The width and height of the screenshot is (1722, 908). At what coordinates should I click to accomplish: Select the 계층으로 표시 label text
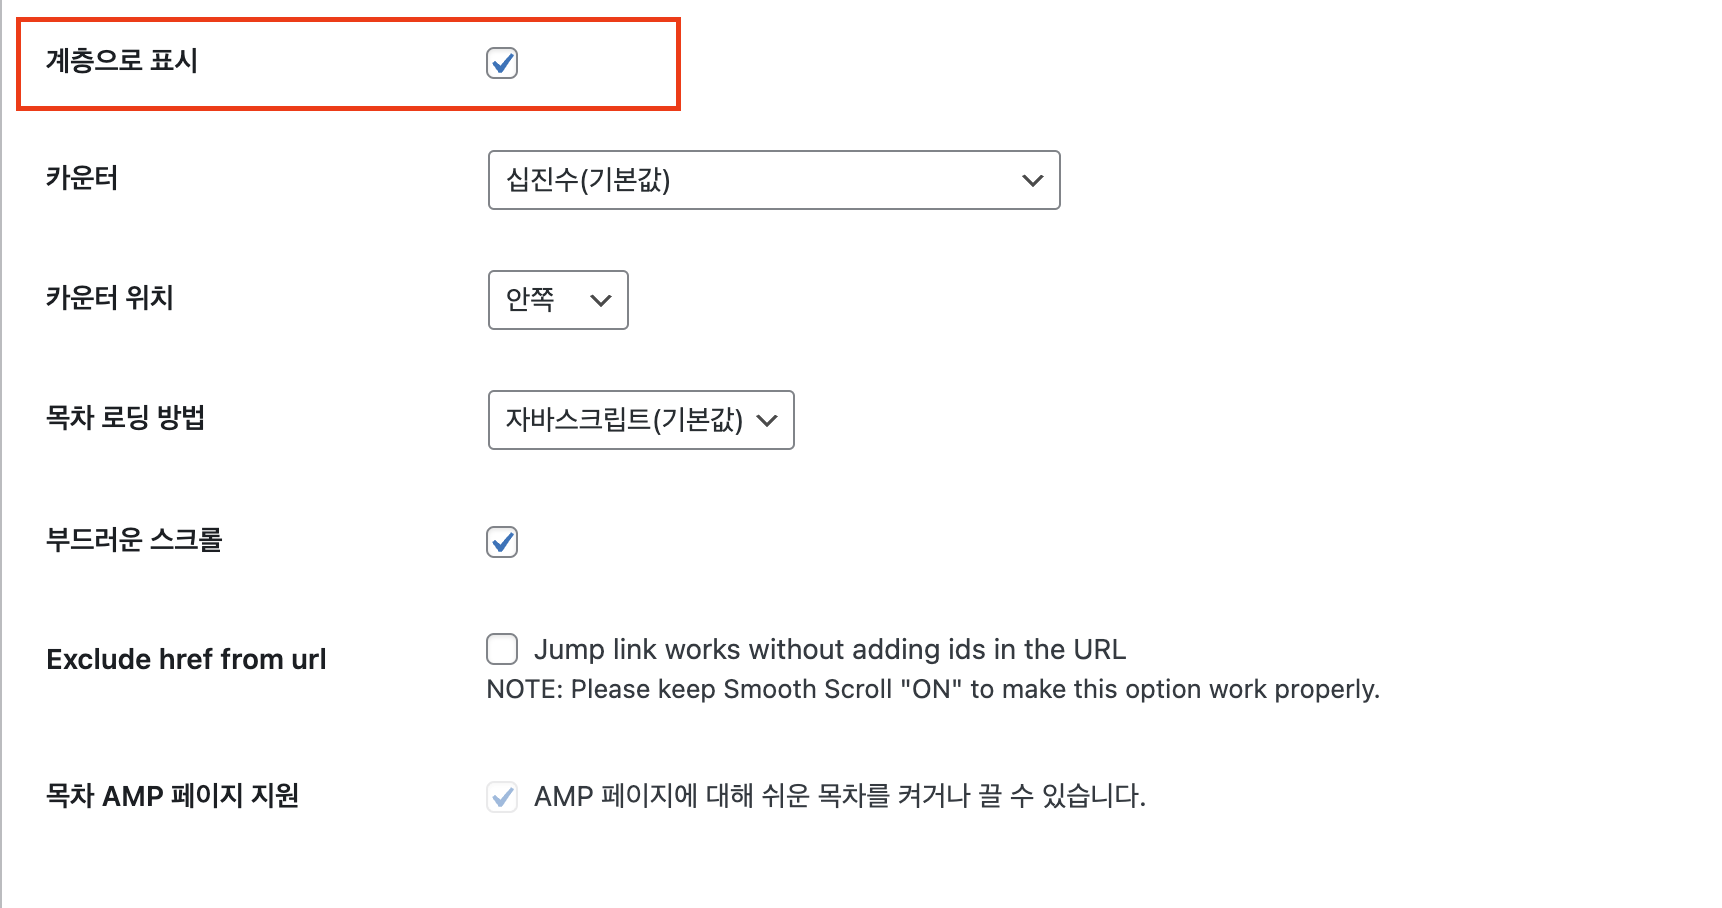pos(124,60)
